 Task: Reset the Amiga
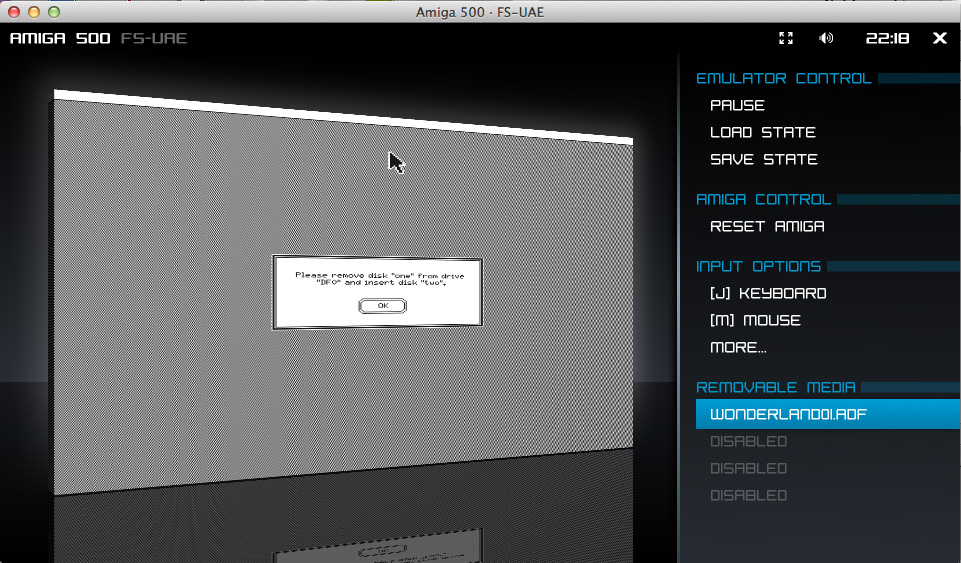click(x=767, y=226)
